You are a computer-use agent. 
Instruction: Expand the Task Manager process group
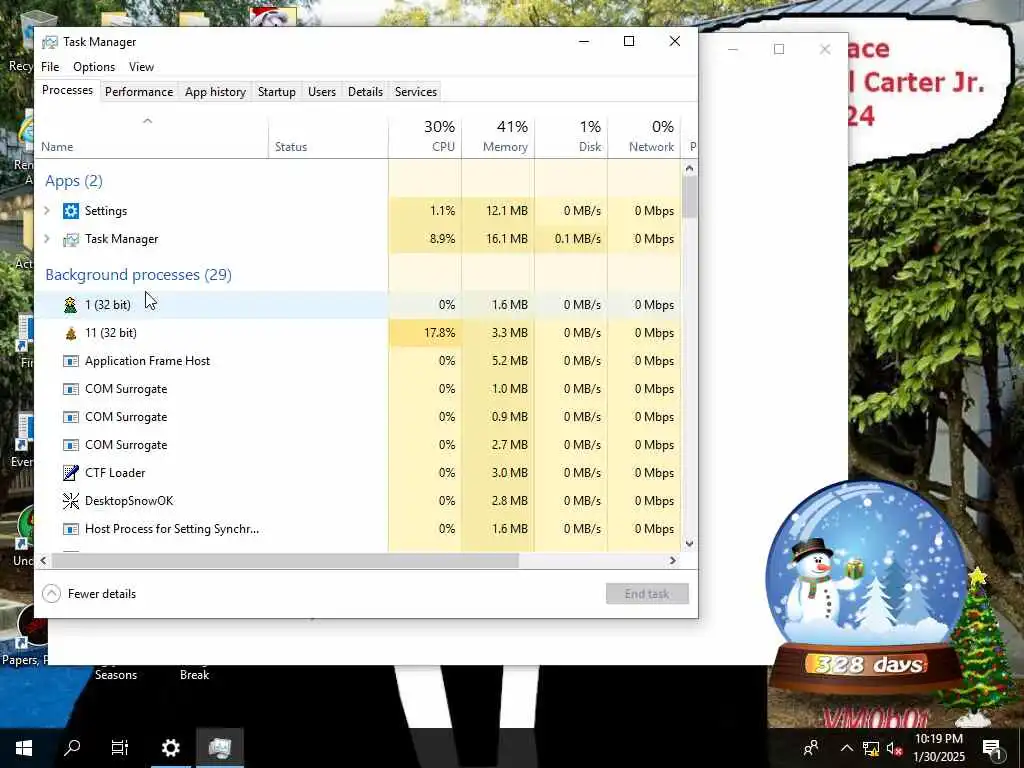click(47, 239)
